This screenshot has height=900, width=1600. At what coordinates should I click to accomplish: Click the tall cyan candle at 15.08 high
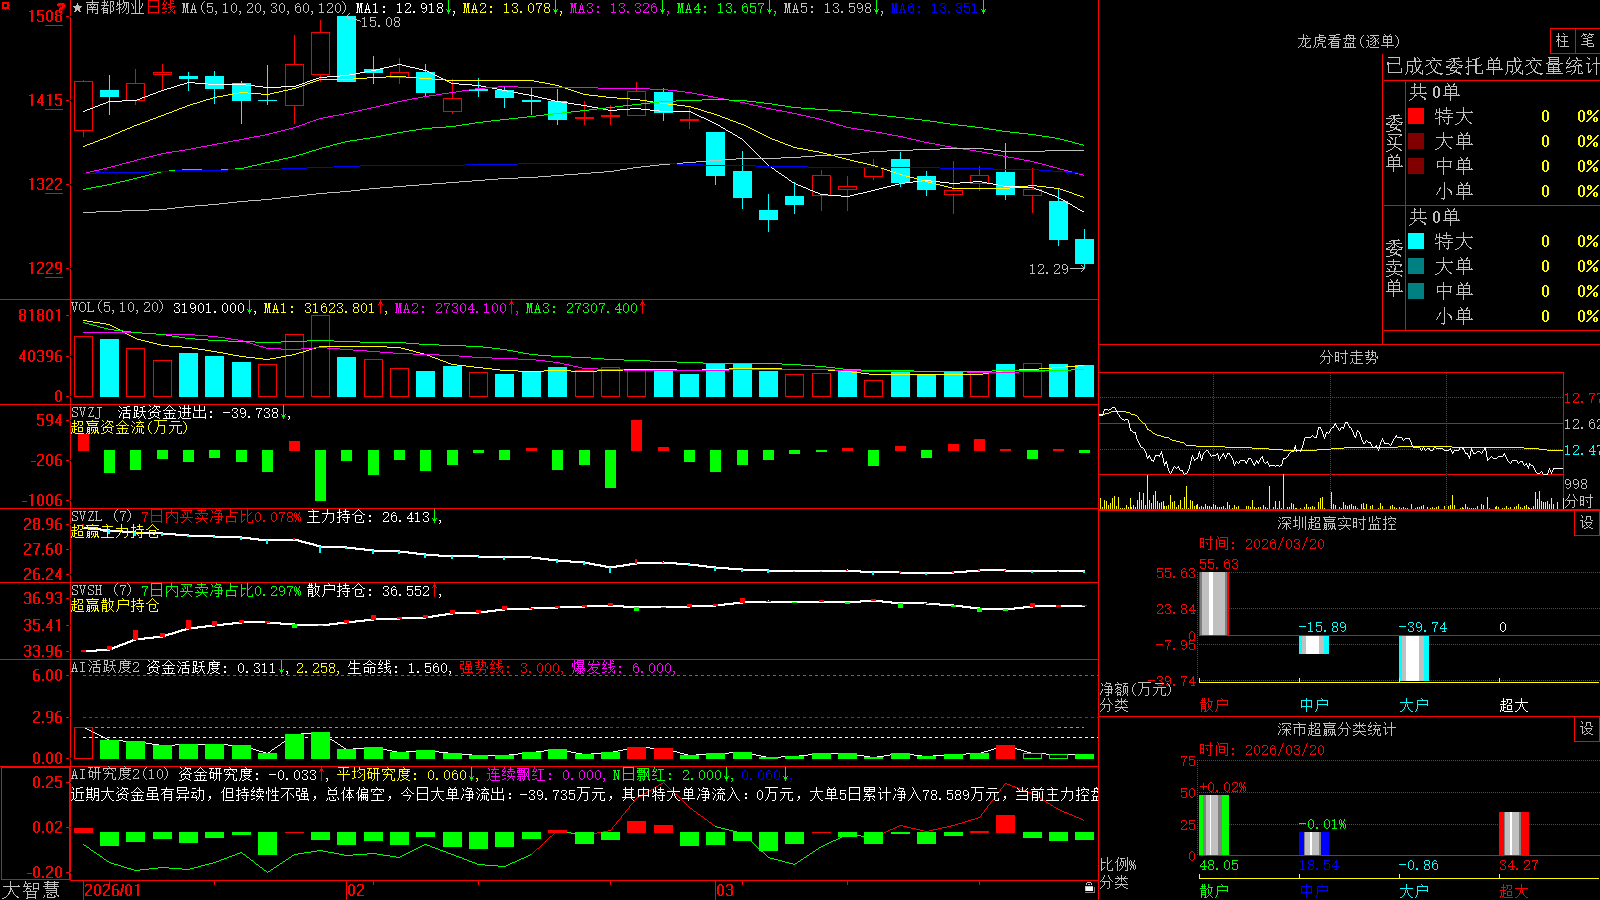point(346,47)
